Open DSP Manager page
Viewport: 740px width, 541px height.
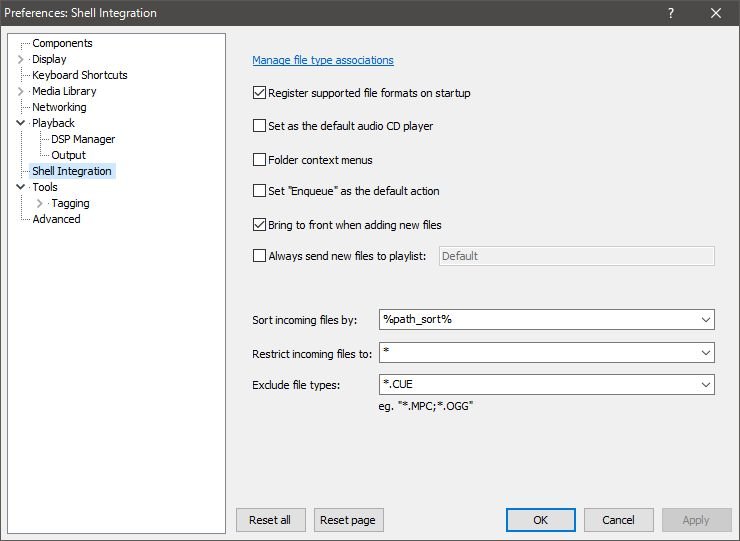pos(83,139)
